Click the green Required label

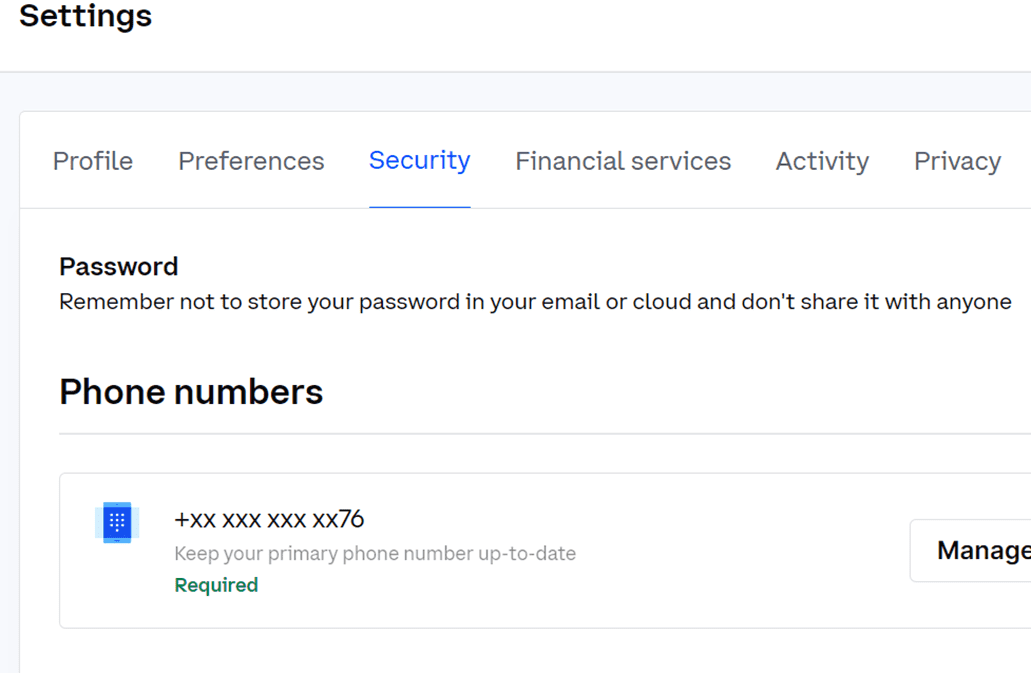pyautogui.click(x=216, y=585)
